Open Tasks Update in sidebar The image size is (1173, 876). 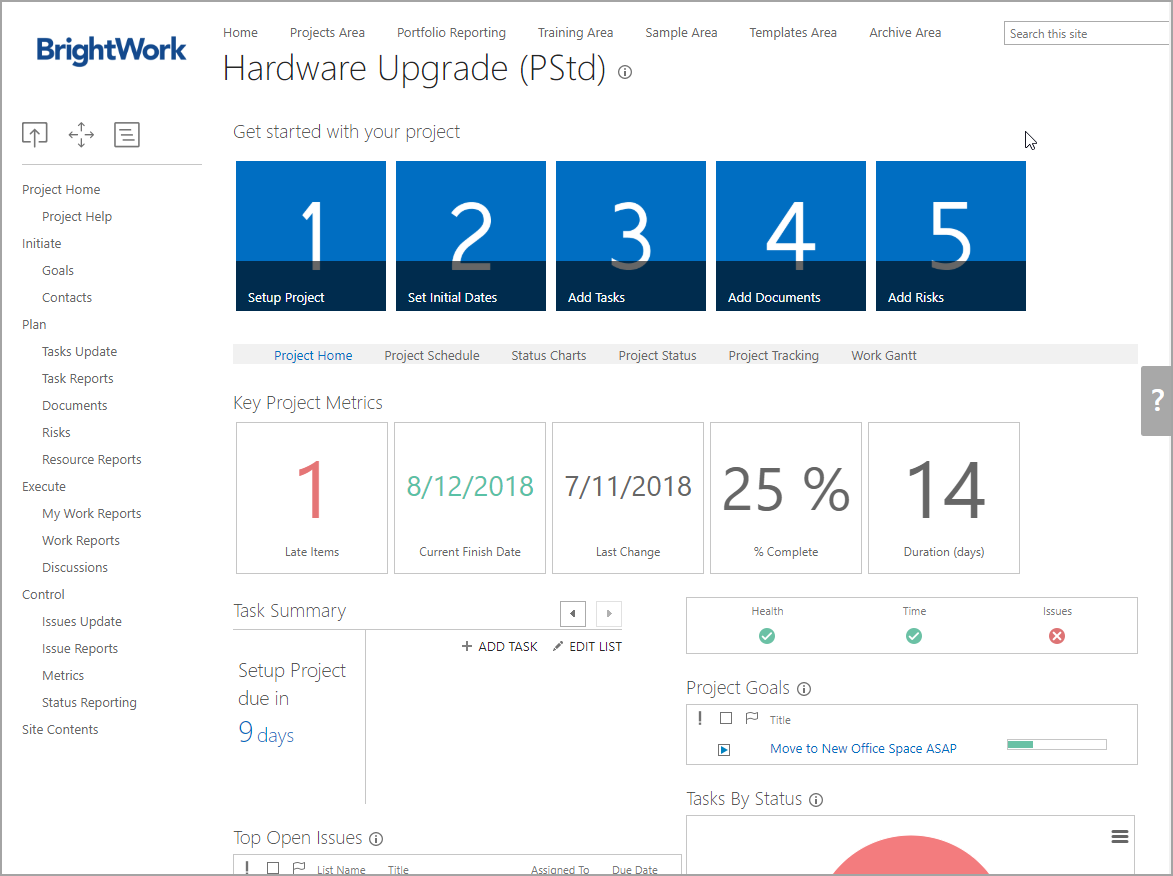pyautogui.click(x=79, y=351)
